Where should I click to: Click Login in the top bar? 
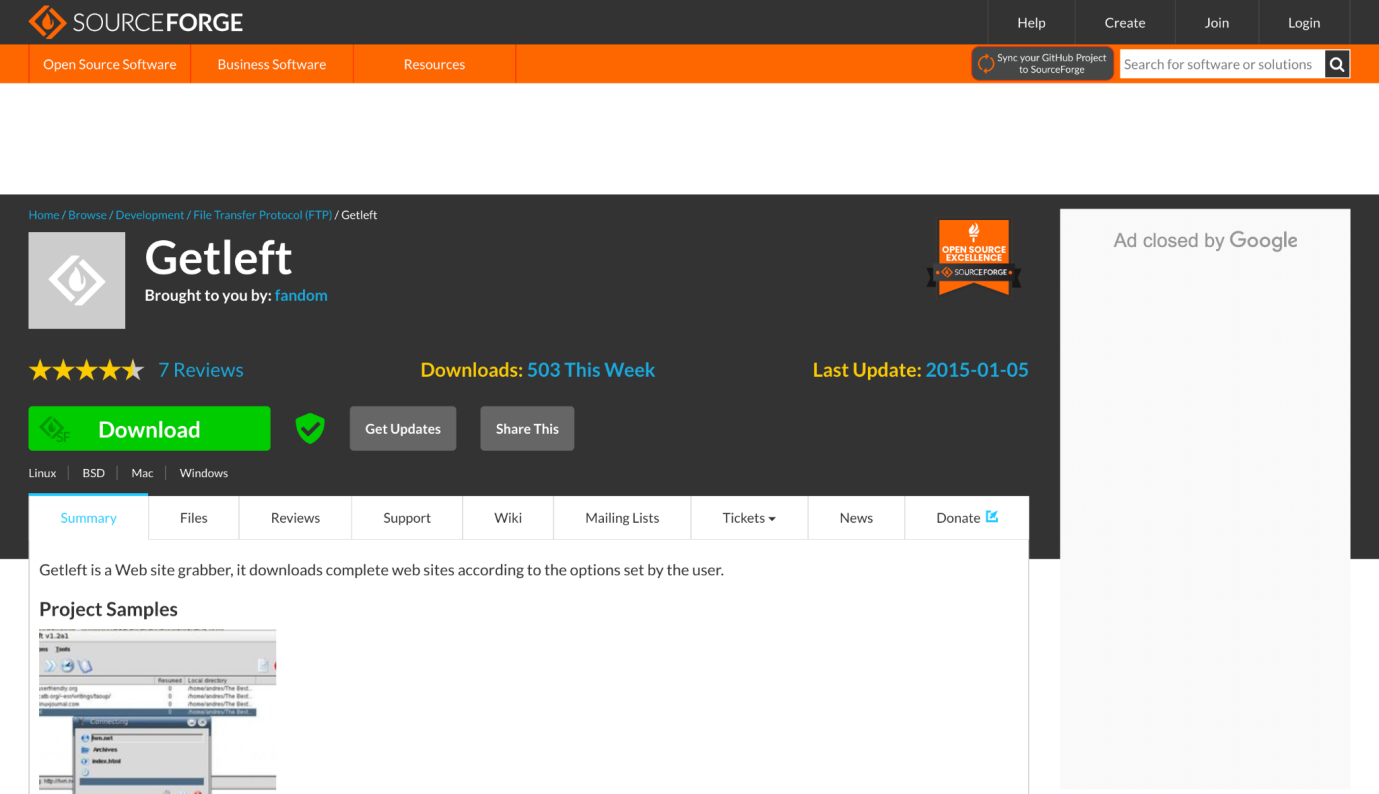pyautogui.click(x=1304, y=22)
